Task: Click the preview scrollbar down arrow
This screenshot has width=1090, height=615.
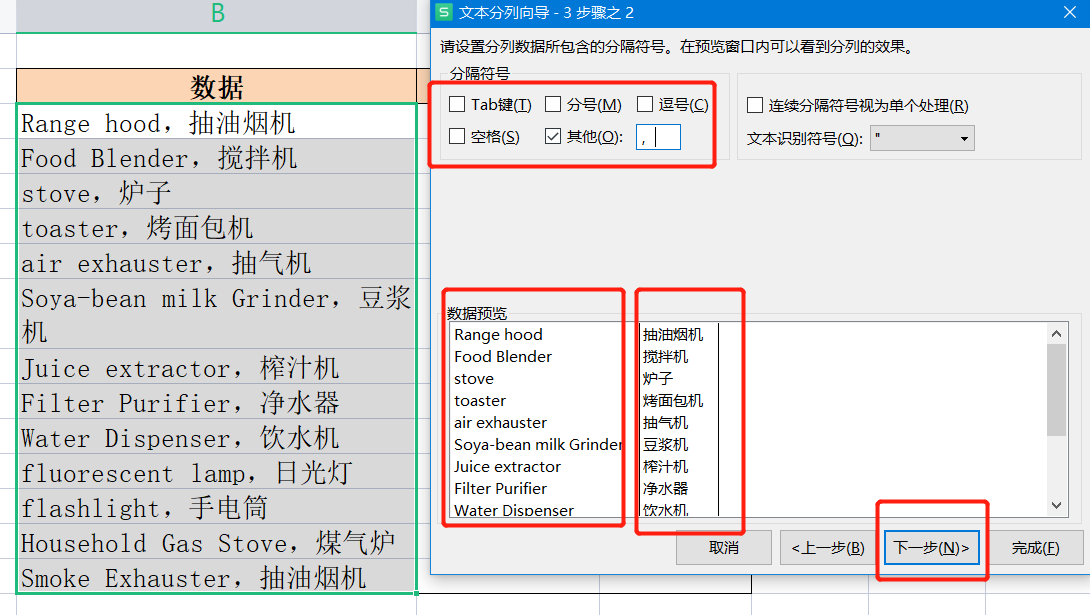Action: click(x=1057, y=505)
